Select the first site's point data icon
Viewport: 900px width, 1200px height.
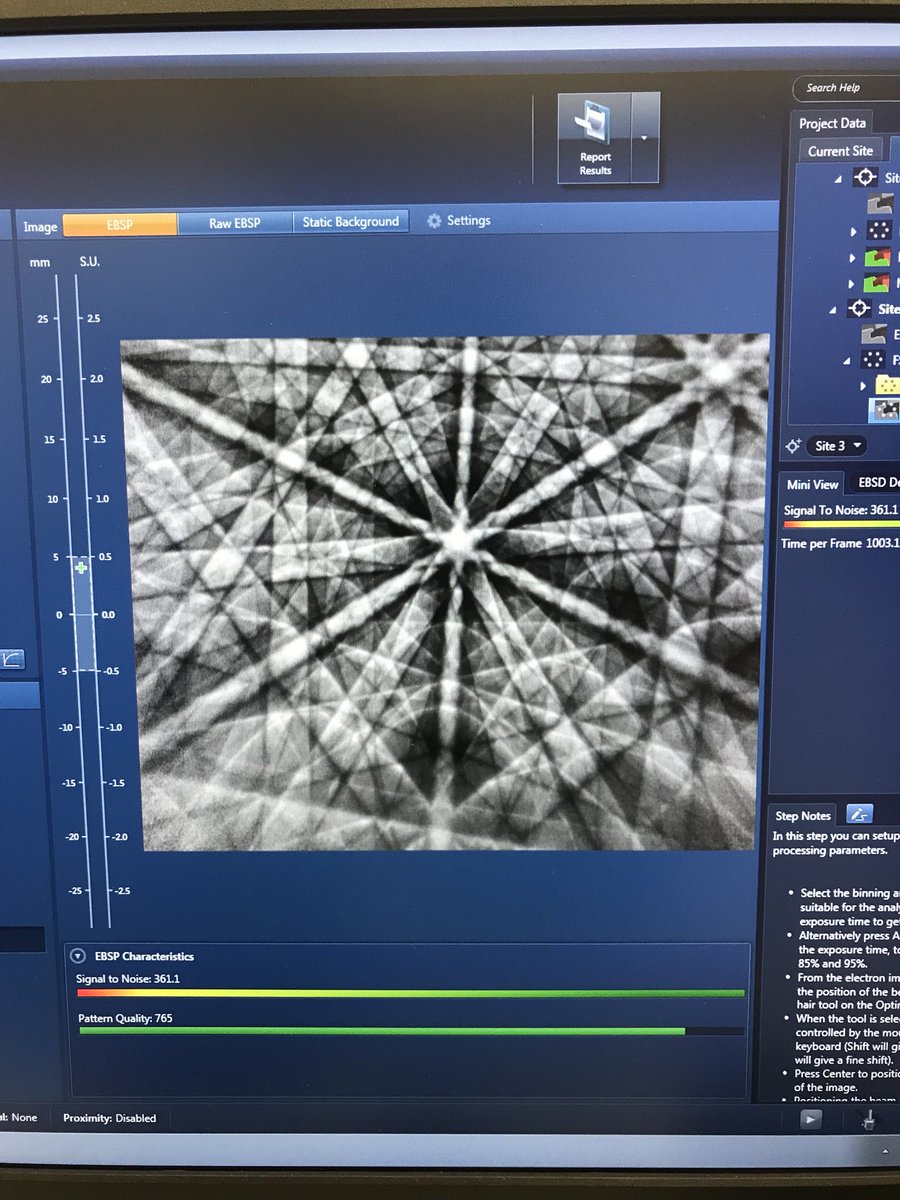pos(880,231)
